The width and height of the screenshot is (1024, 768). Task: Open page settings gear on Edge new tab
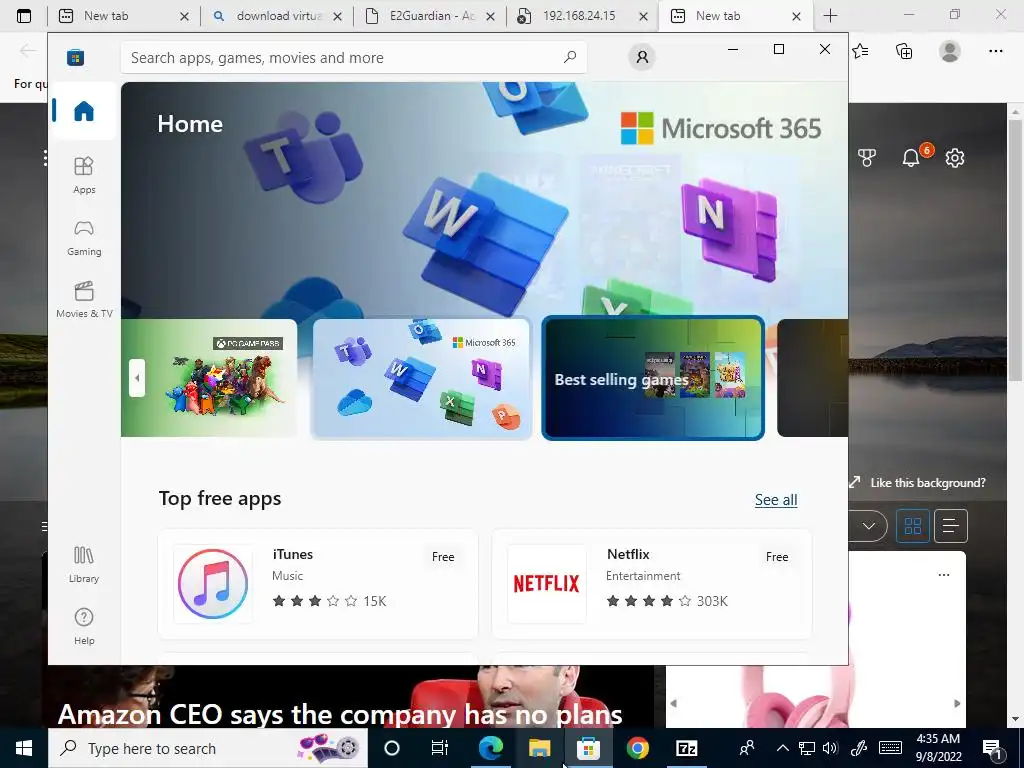point(955,157)
